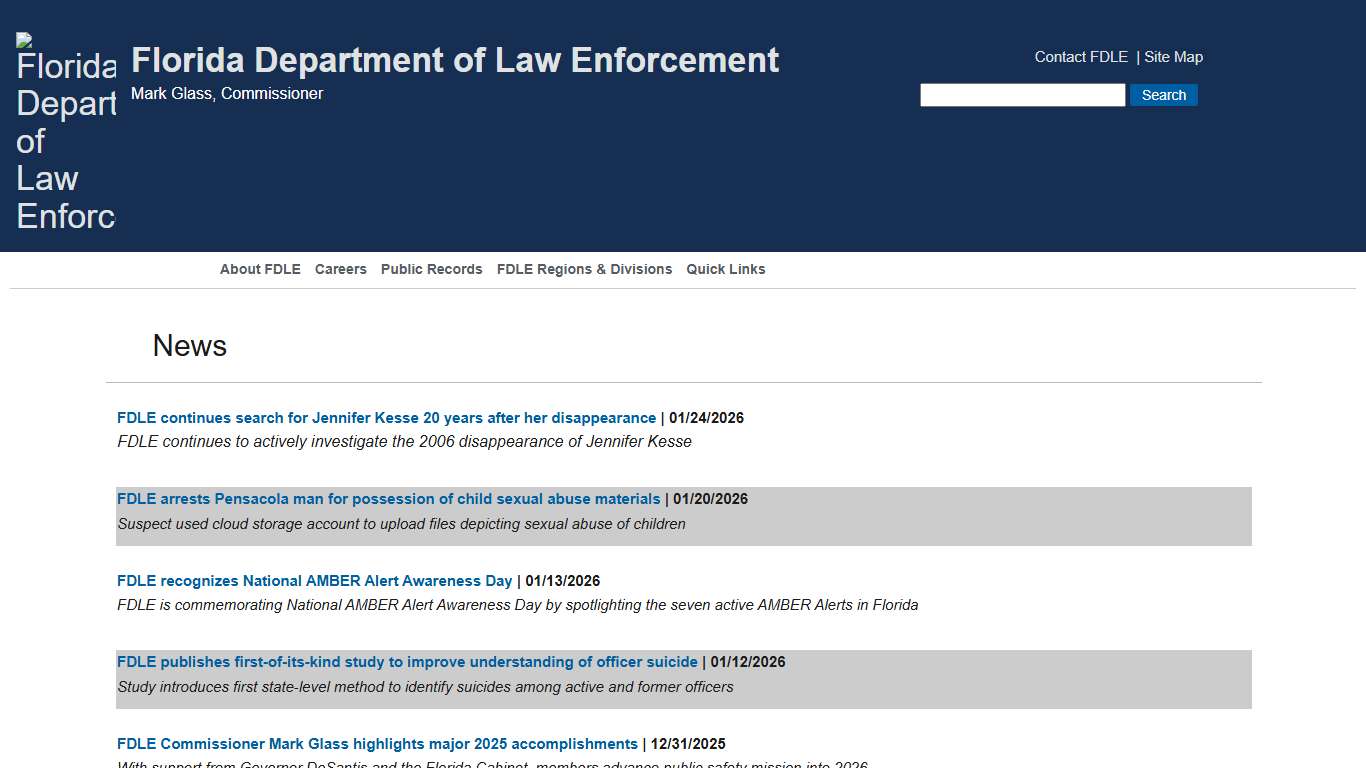Open the Careers menu
The height and width of the screenshot is (768, 1366).
tap(340, 269)
